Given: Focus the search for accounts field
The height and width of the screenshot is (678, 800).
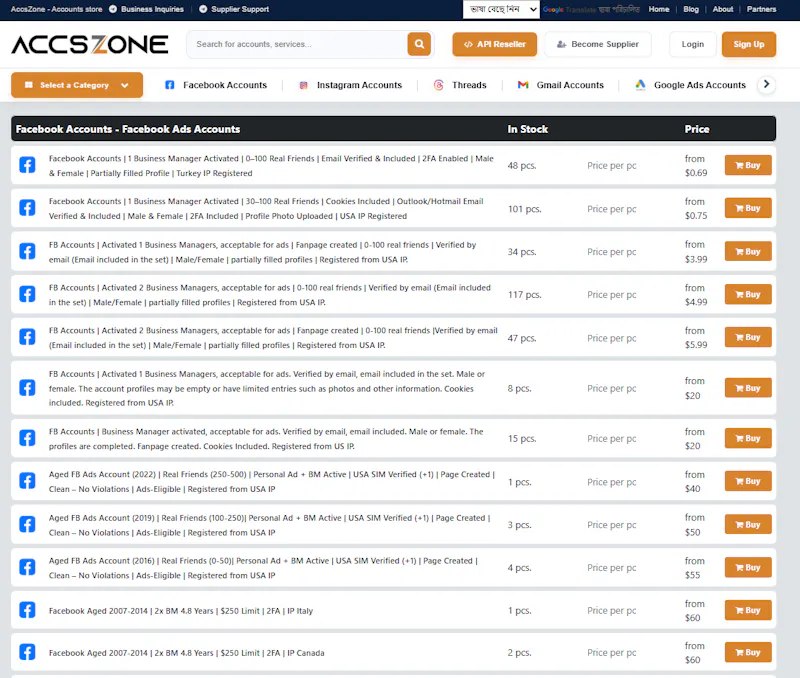Looking at the screenshot, I should point(297,44).
